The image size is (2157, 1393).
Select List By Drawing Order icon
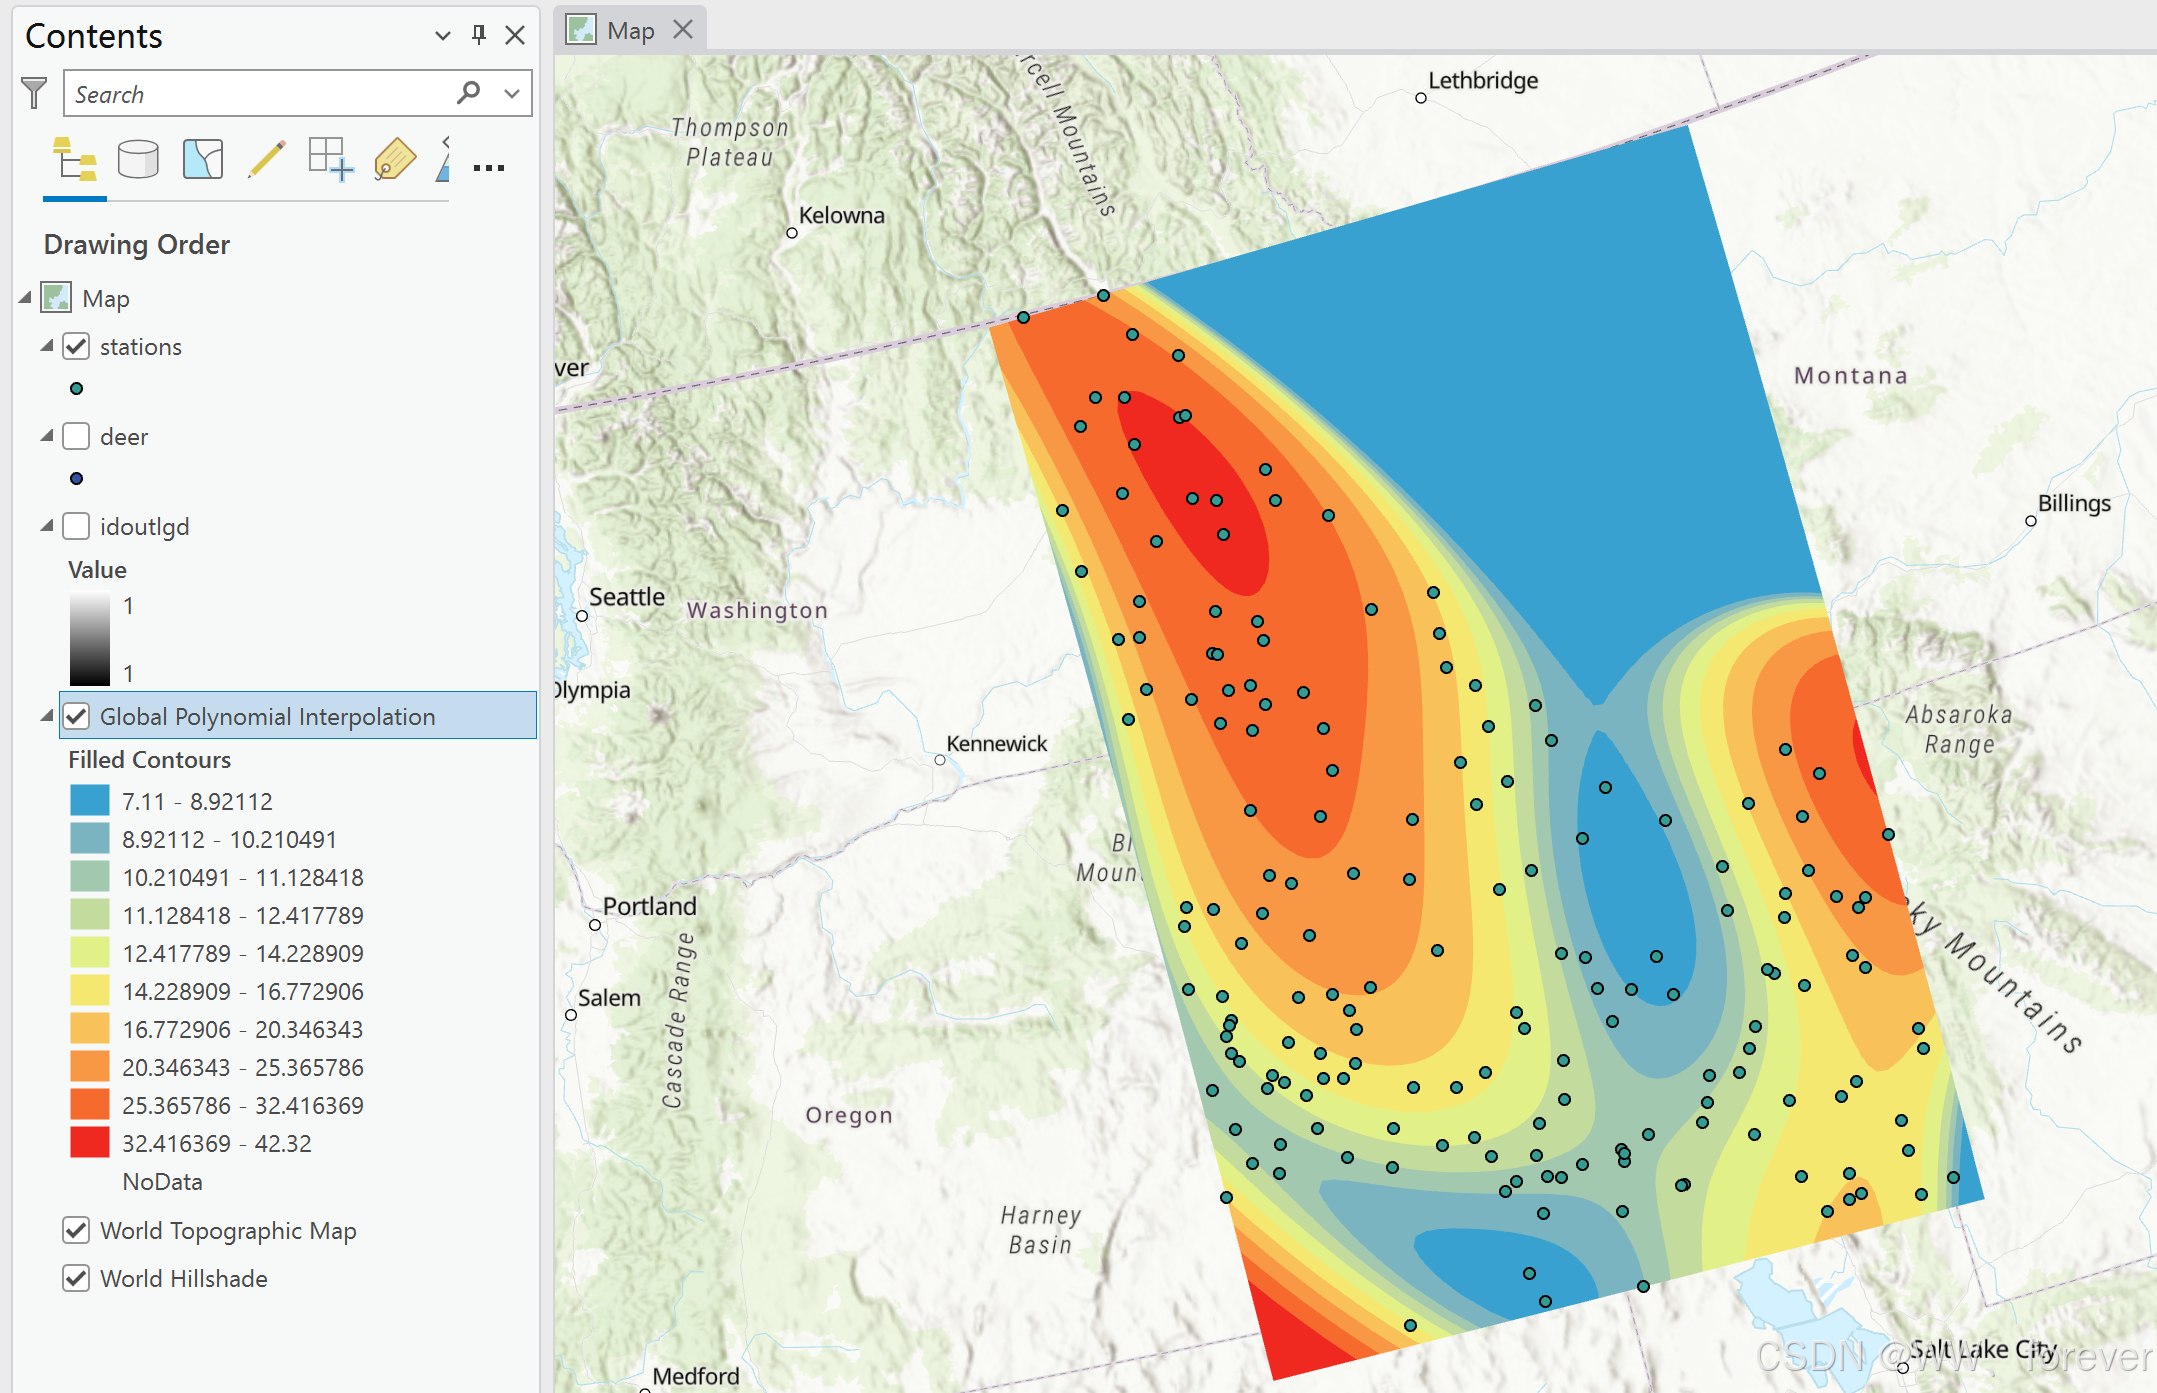[x=75, y=160]
